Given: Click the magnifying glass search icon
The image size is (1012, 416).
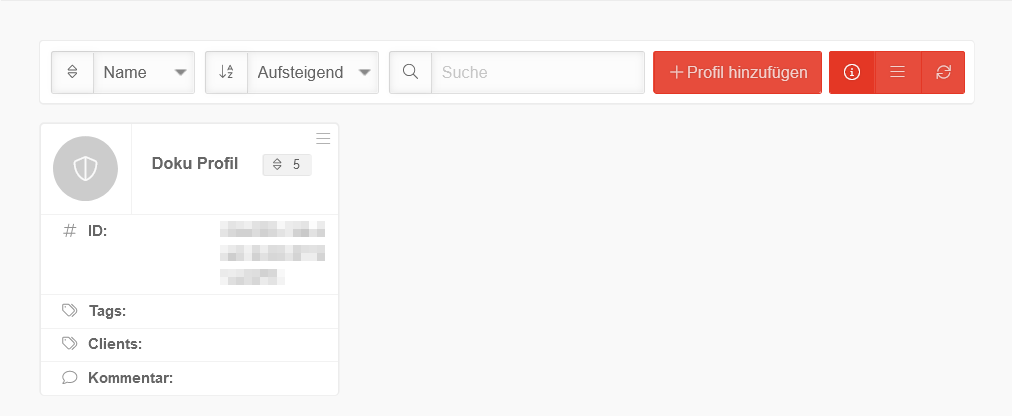Looking at the screenshot, I should [x=410, y=72].
